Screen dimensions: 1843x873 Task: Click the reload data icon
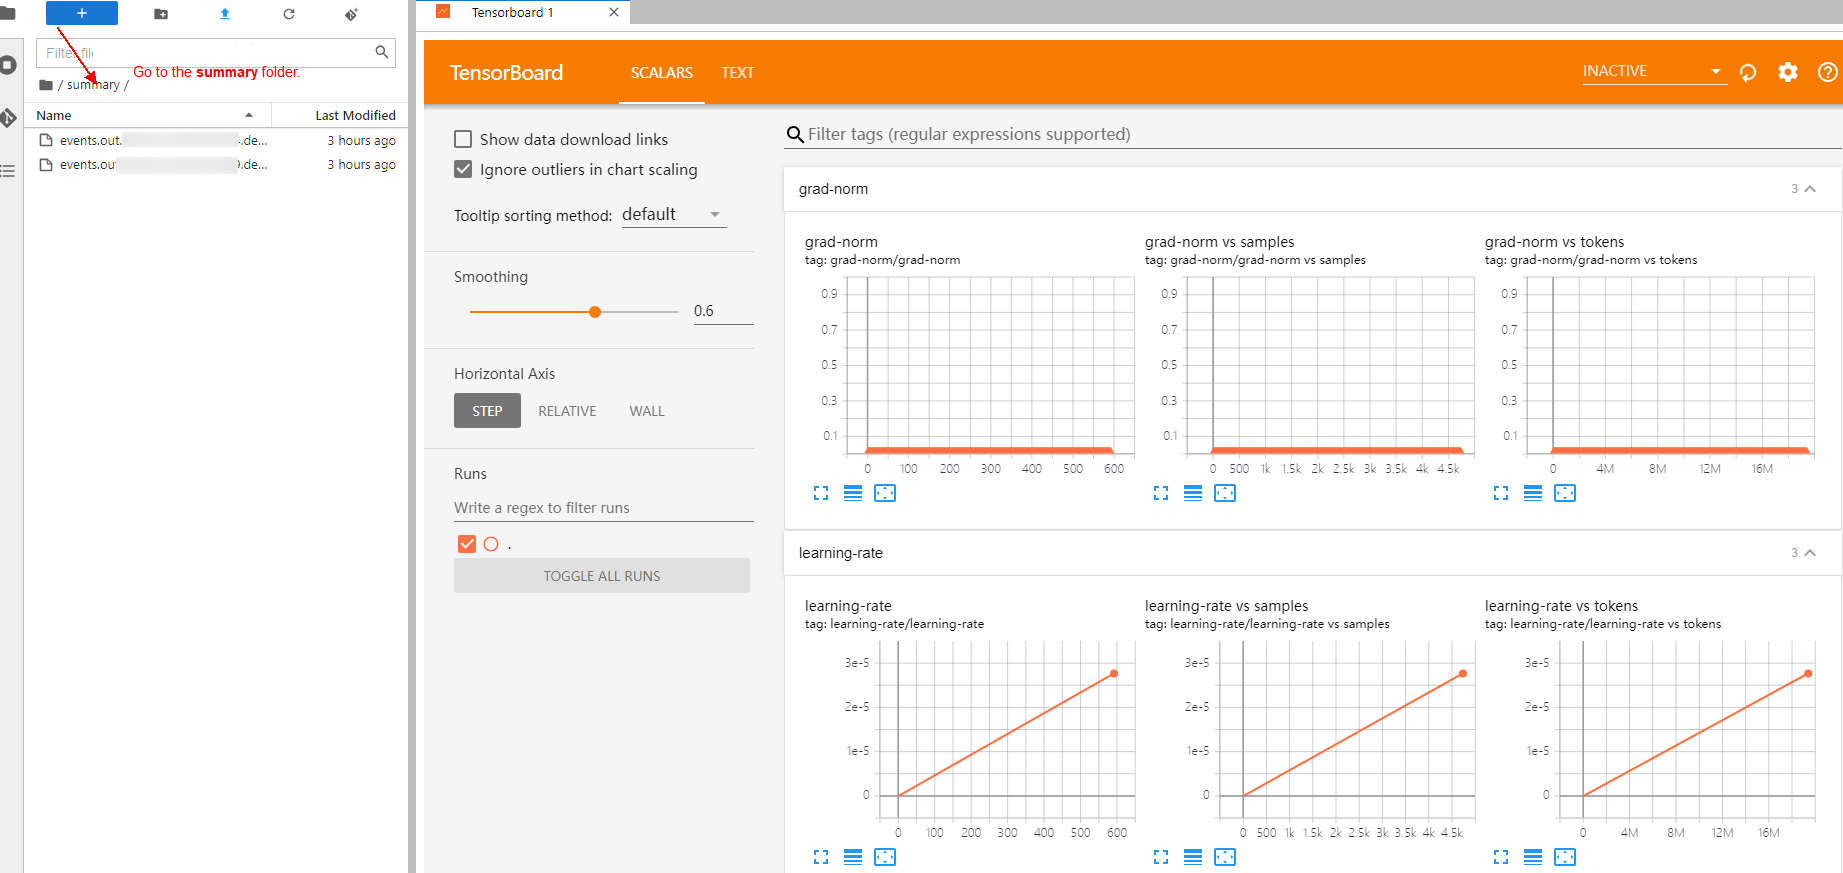coord(1748,72)
